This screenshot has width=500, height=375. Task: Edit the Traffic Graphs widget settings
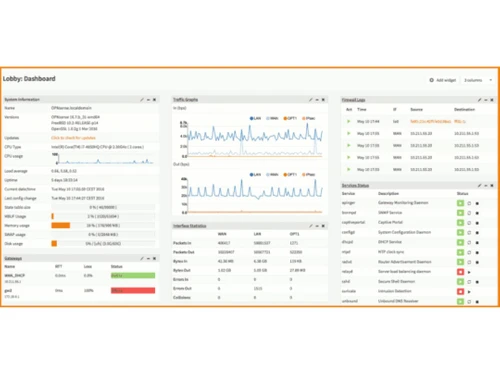311,100
